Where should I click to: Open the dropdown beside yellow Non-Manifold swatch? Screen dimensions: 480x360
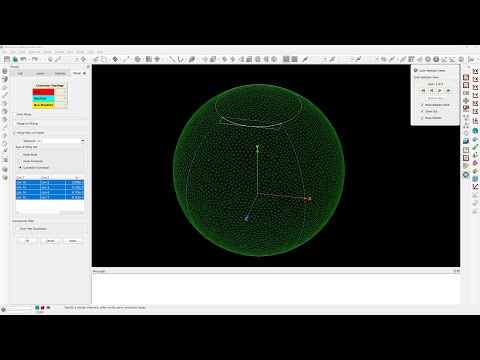point(65,105)
